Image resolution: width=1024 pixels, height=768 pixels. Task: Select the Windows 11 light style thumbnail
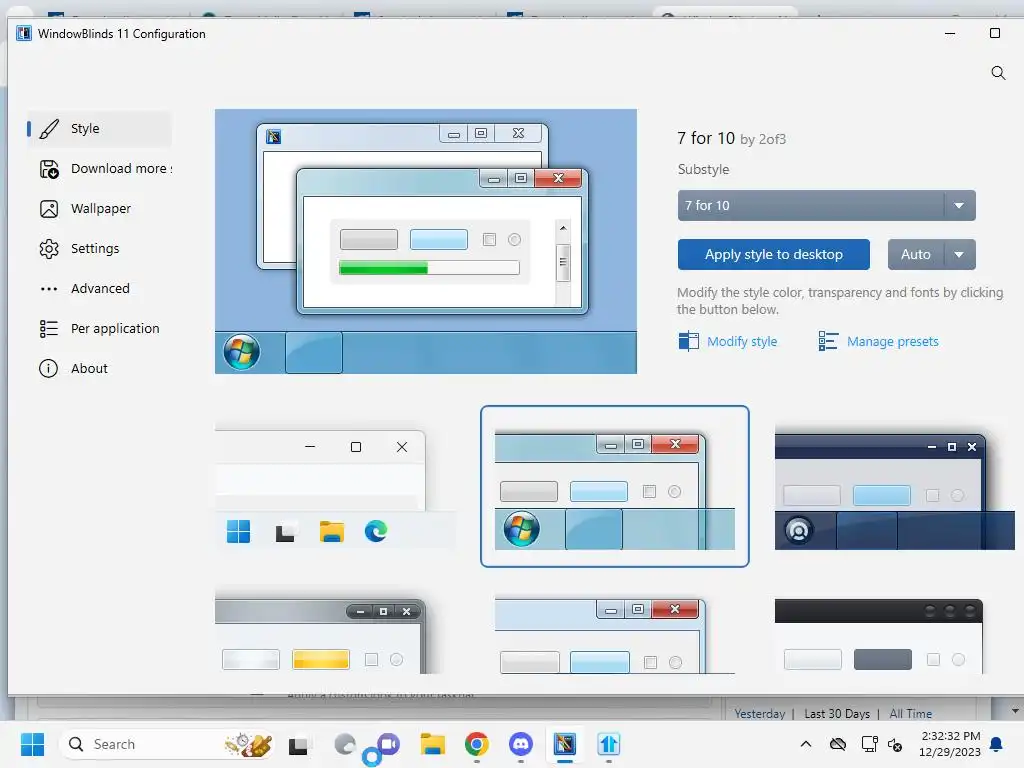point(335,487)
